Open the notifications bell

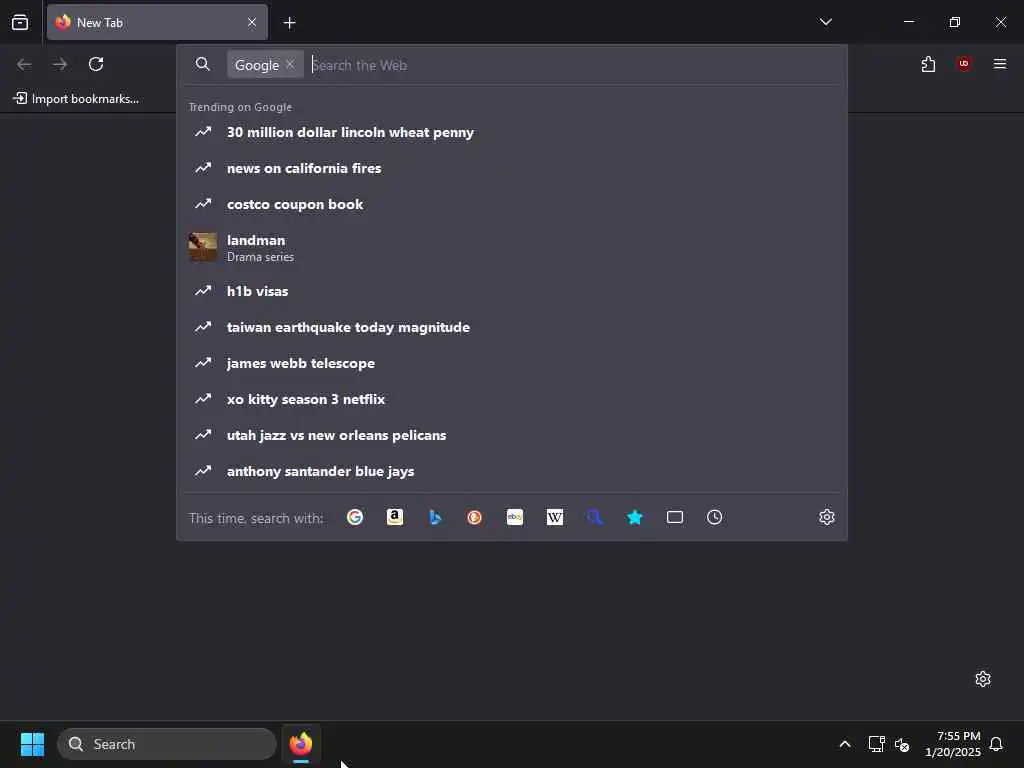point(996,744)
